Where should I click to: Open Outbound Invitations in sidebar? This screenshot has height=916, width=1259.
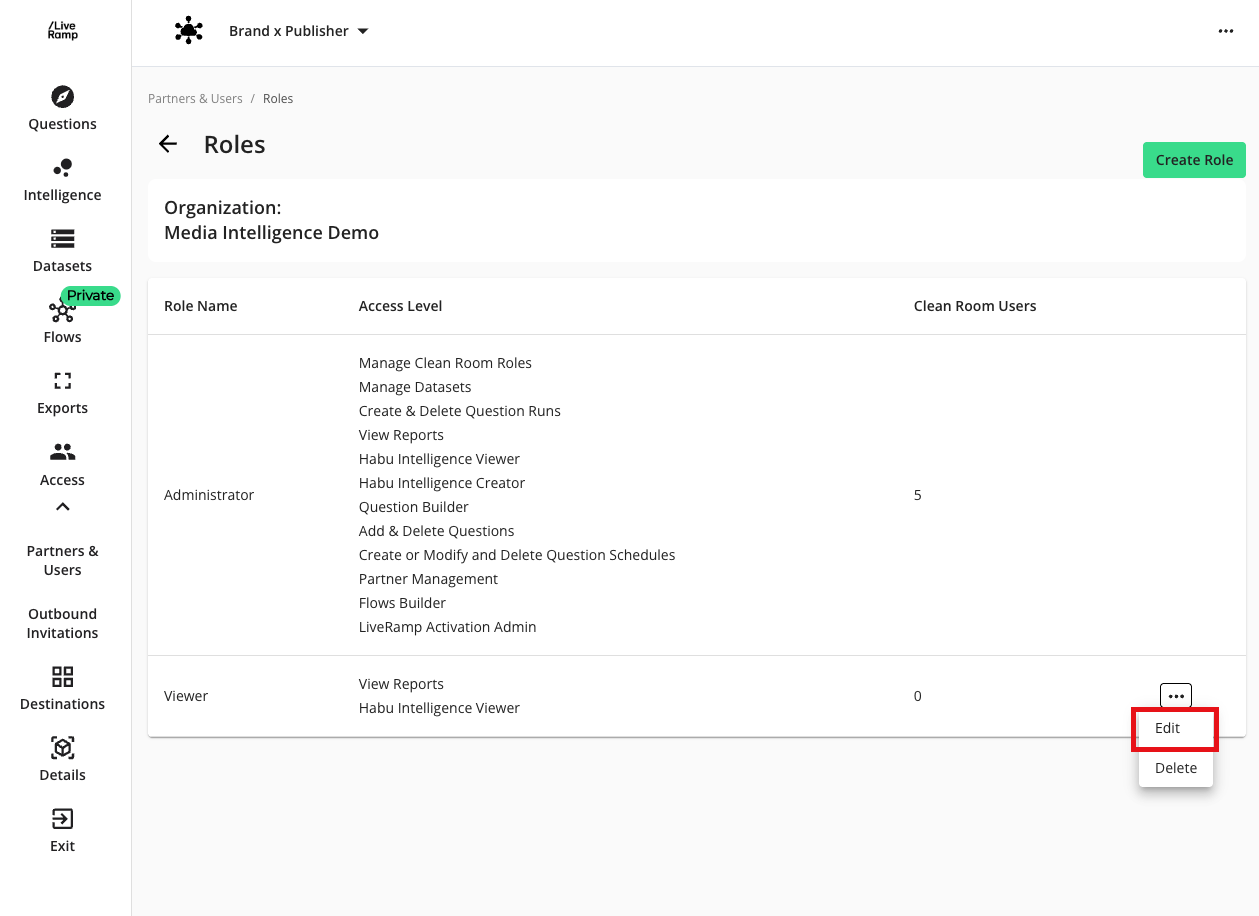62,623
